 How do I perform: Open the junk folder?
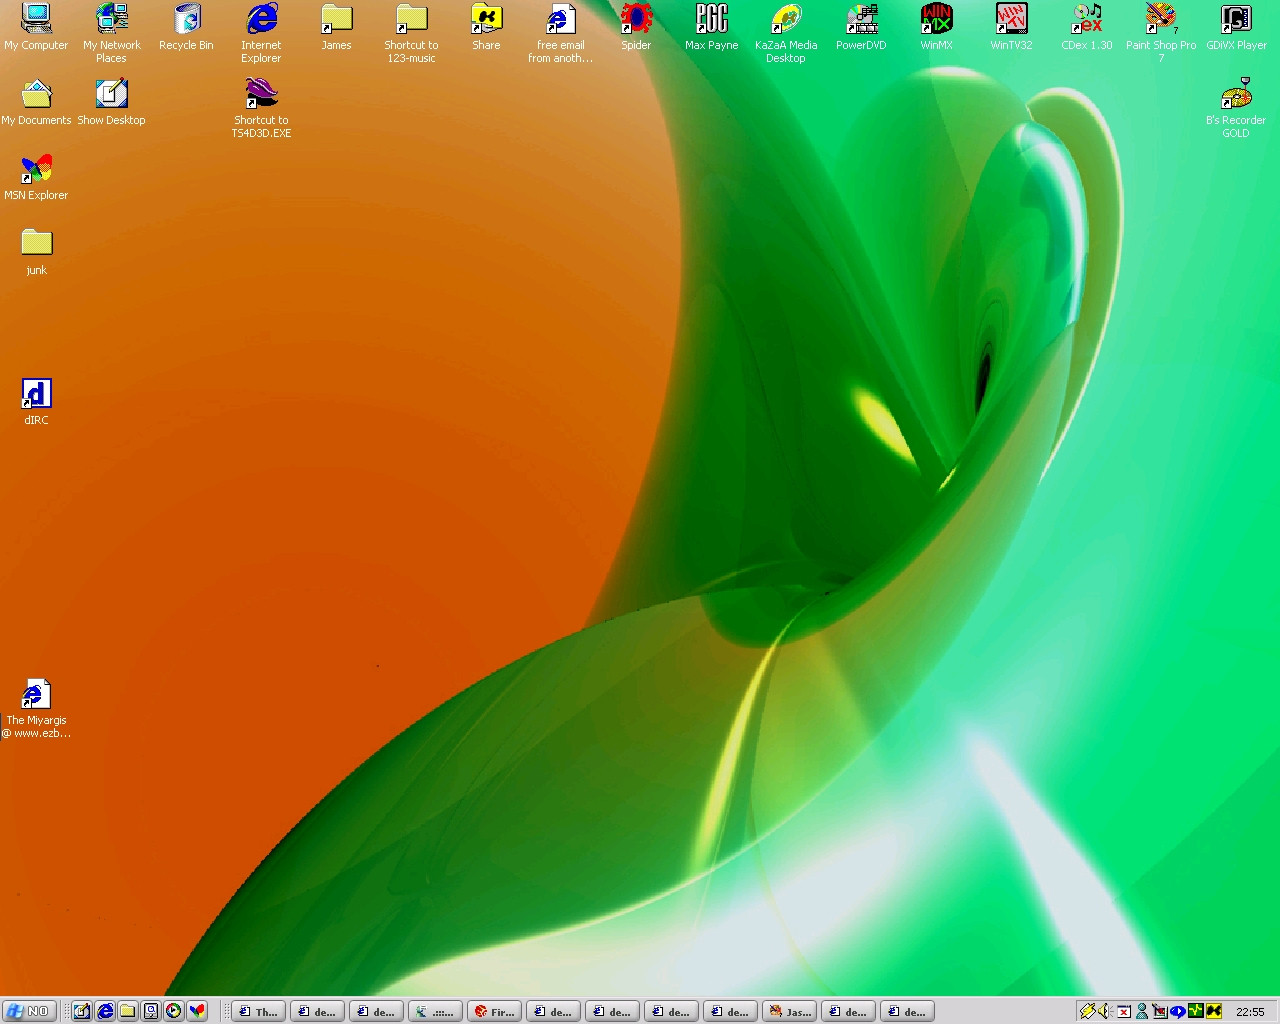(36, 252)
